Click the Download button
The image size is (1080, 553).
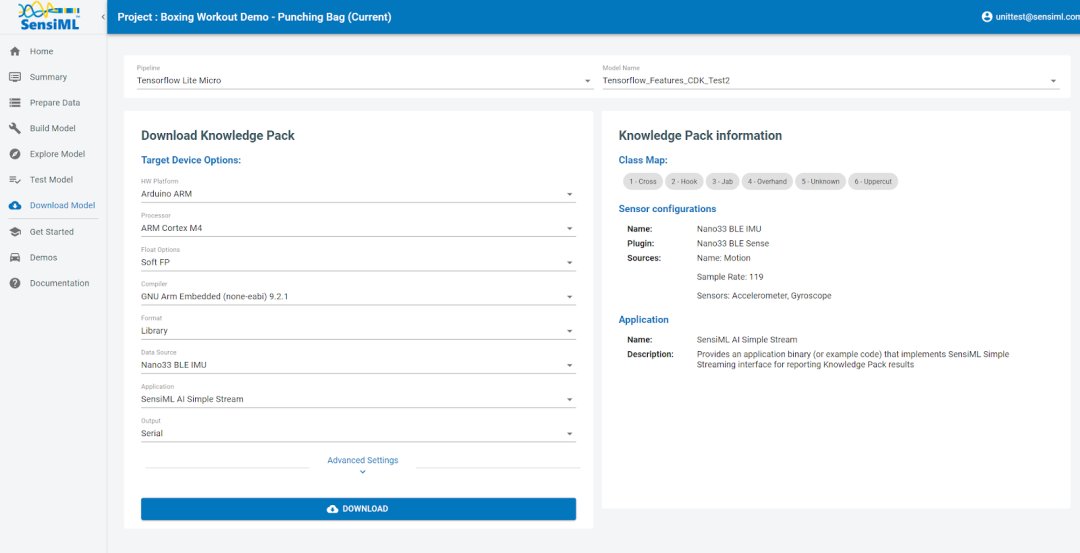tap(358, 509)
